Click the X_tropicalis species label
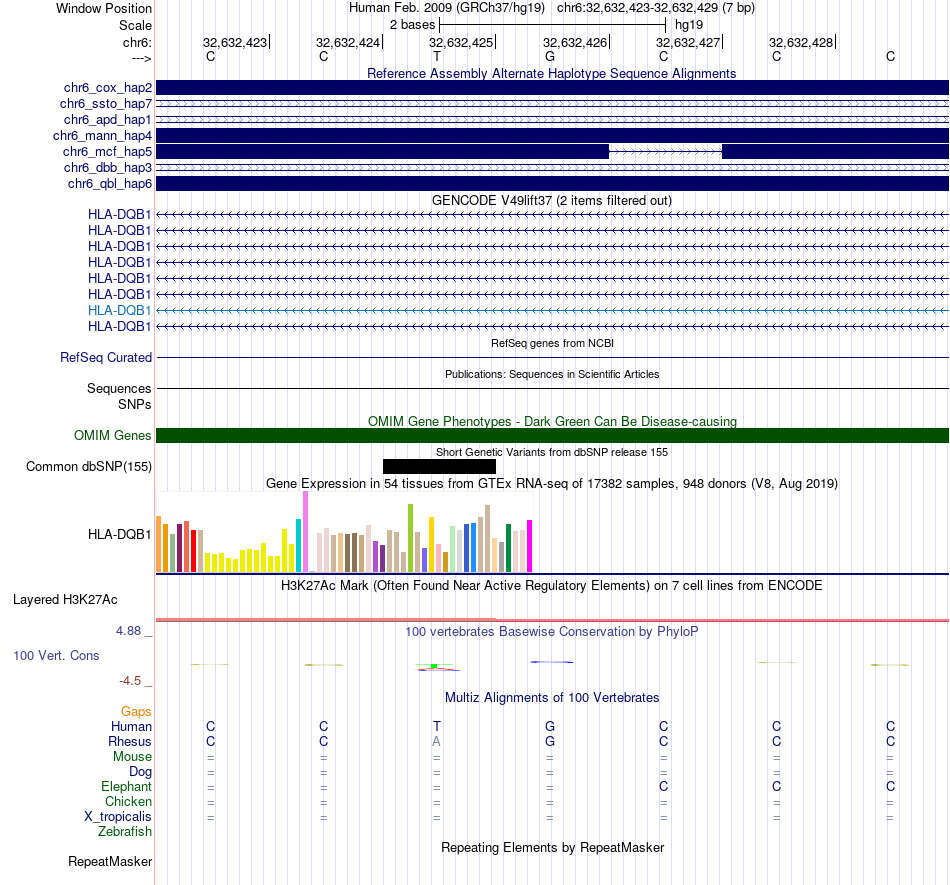The height and width of the screenshot is (885, 950). [x=118, y=817]
